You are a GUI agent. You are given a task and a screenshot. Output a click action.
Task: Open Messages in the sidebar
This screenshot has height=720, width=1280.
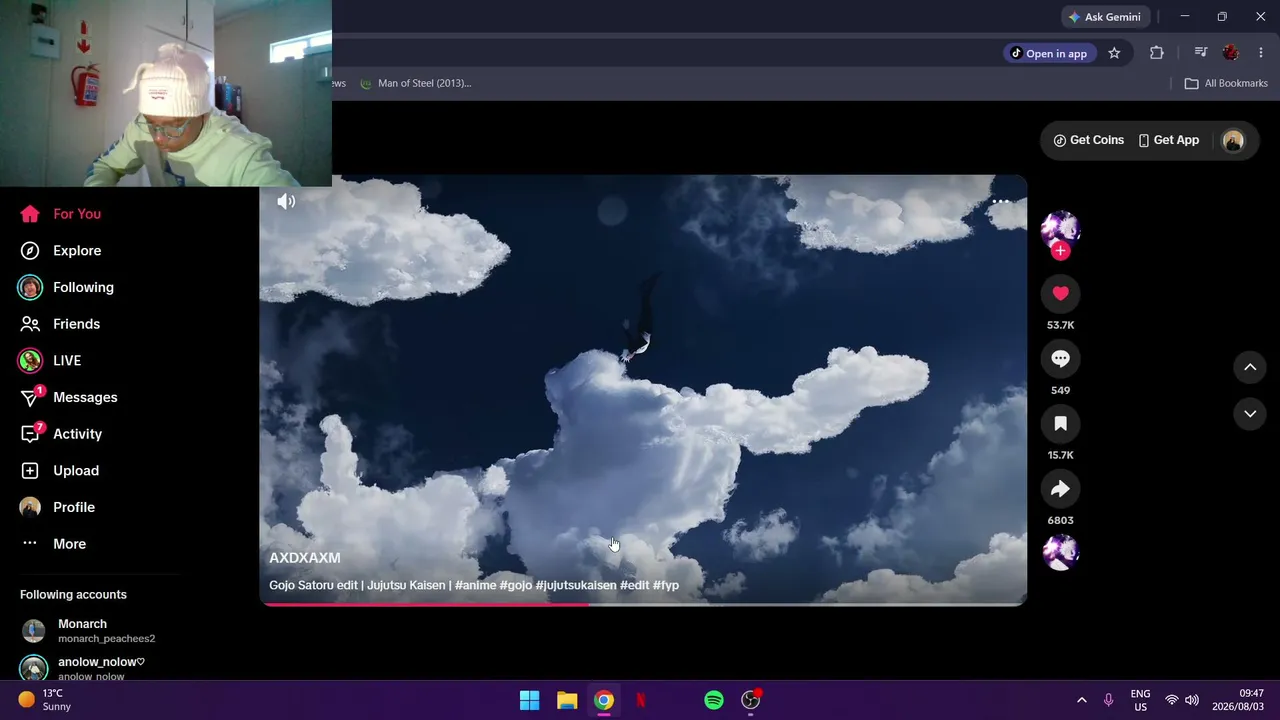68,397
